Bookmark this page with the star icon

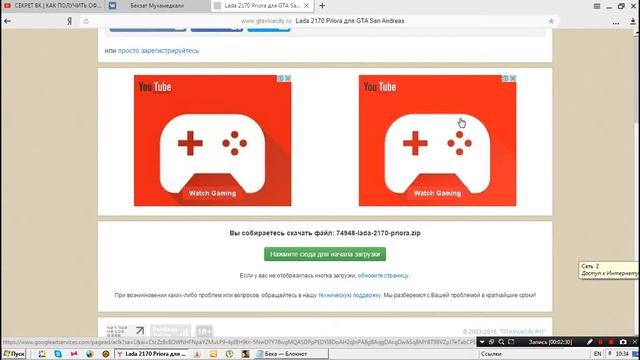[x=551, y=21]
